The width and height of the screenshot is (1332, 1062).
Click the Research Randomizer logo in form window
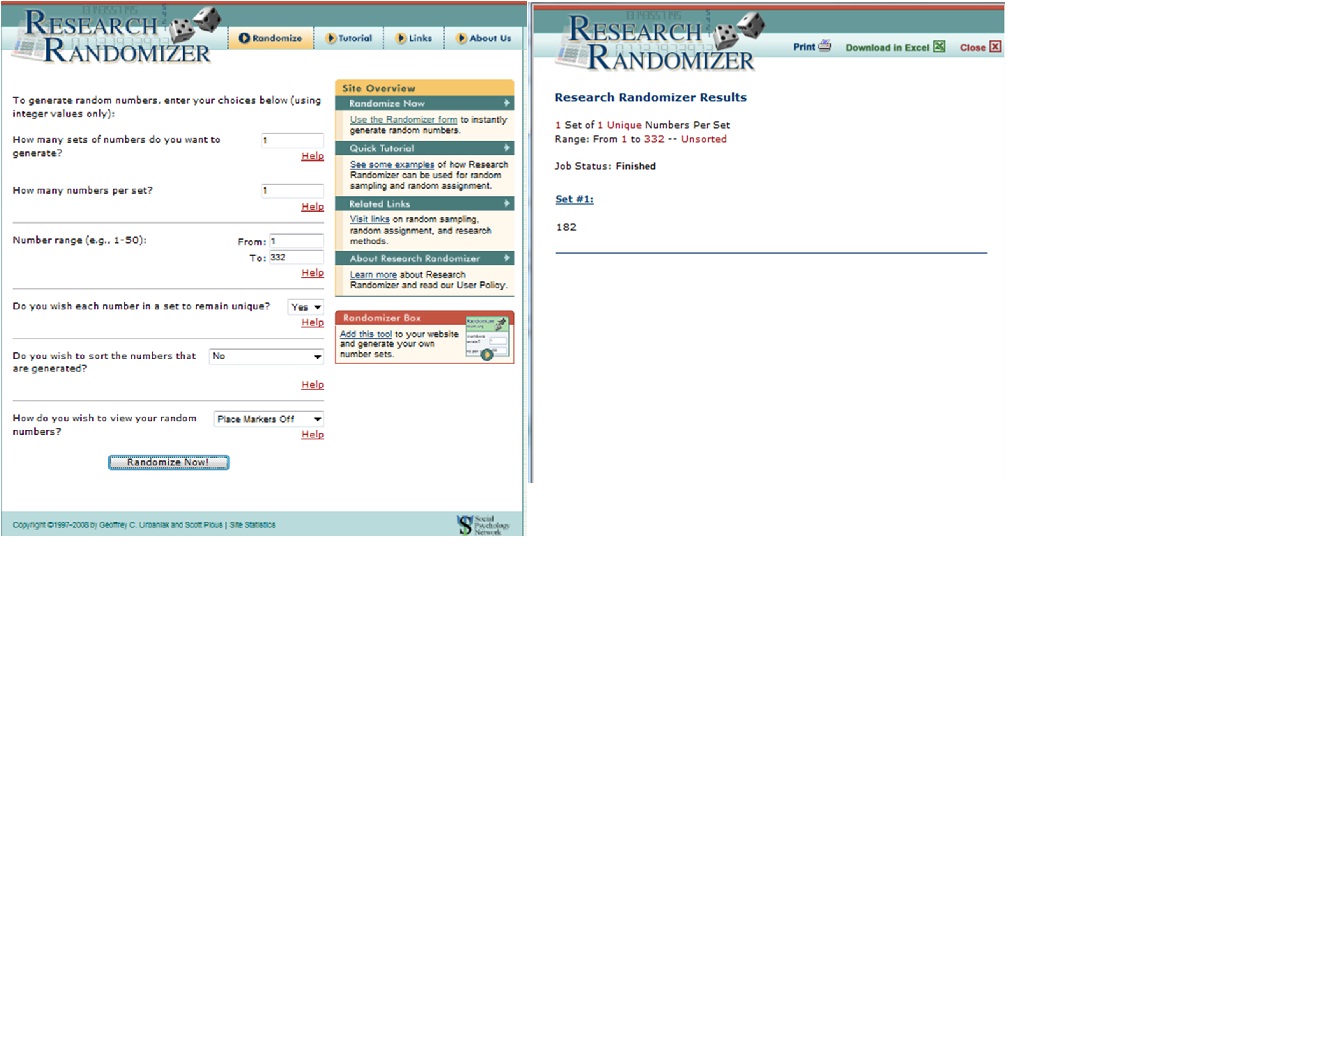point(115,36)
